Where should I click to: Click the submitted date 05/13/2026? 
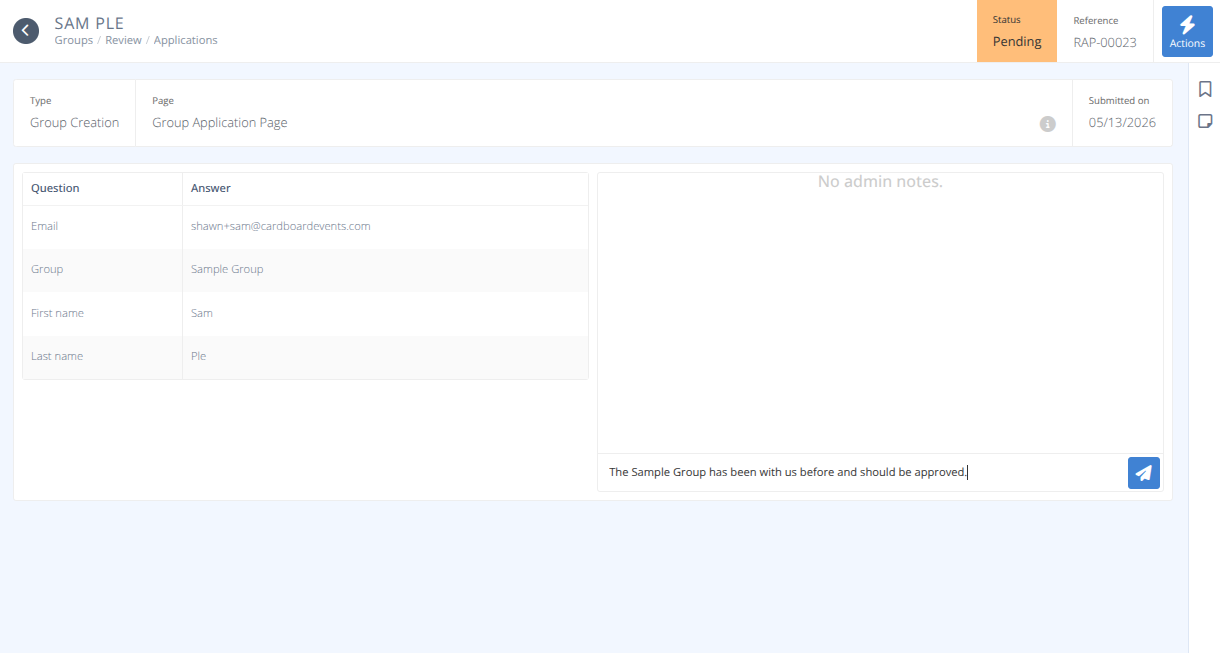click(x=1122, y=123)
